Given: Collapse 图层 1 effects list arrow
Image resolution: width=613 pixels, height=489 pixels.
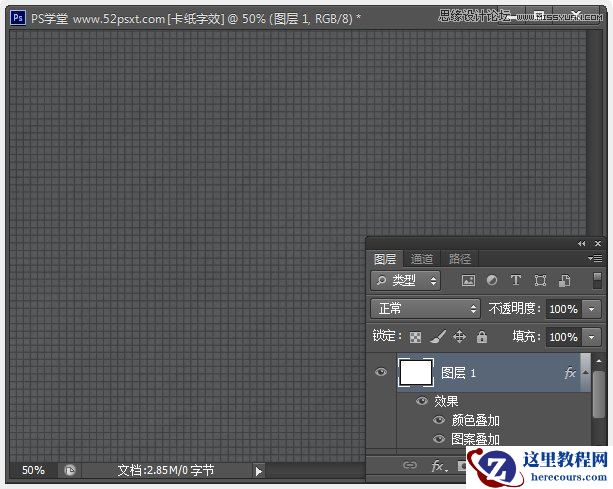Looking at the screenshot, I should tap(585, 373).
